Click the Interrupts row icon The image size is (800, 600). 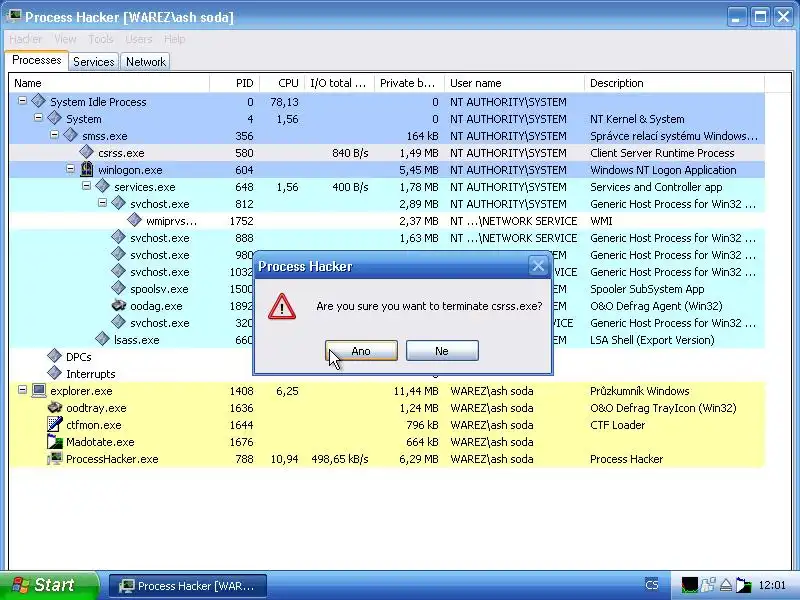click(55, 373)
